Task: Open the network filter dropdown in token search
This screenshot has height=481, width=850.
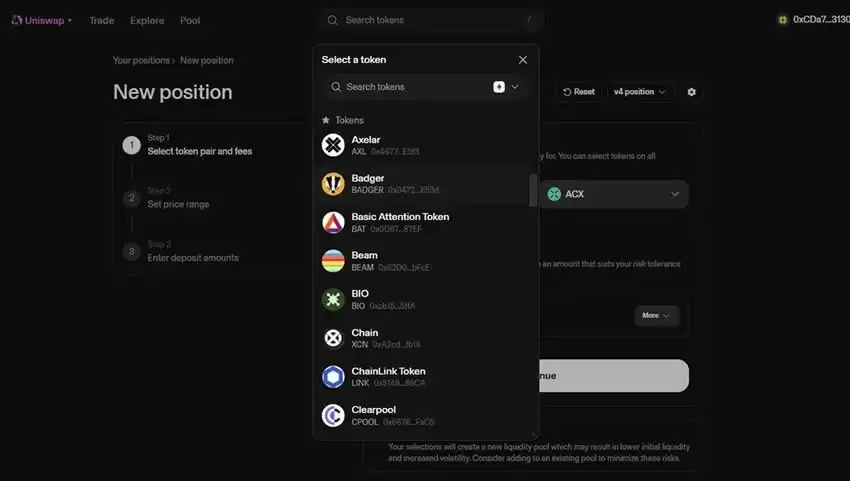Action: tap(506, 87)
